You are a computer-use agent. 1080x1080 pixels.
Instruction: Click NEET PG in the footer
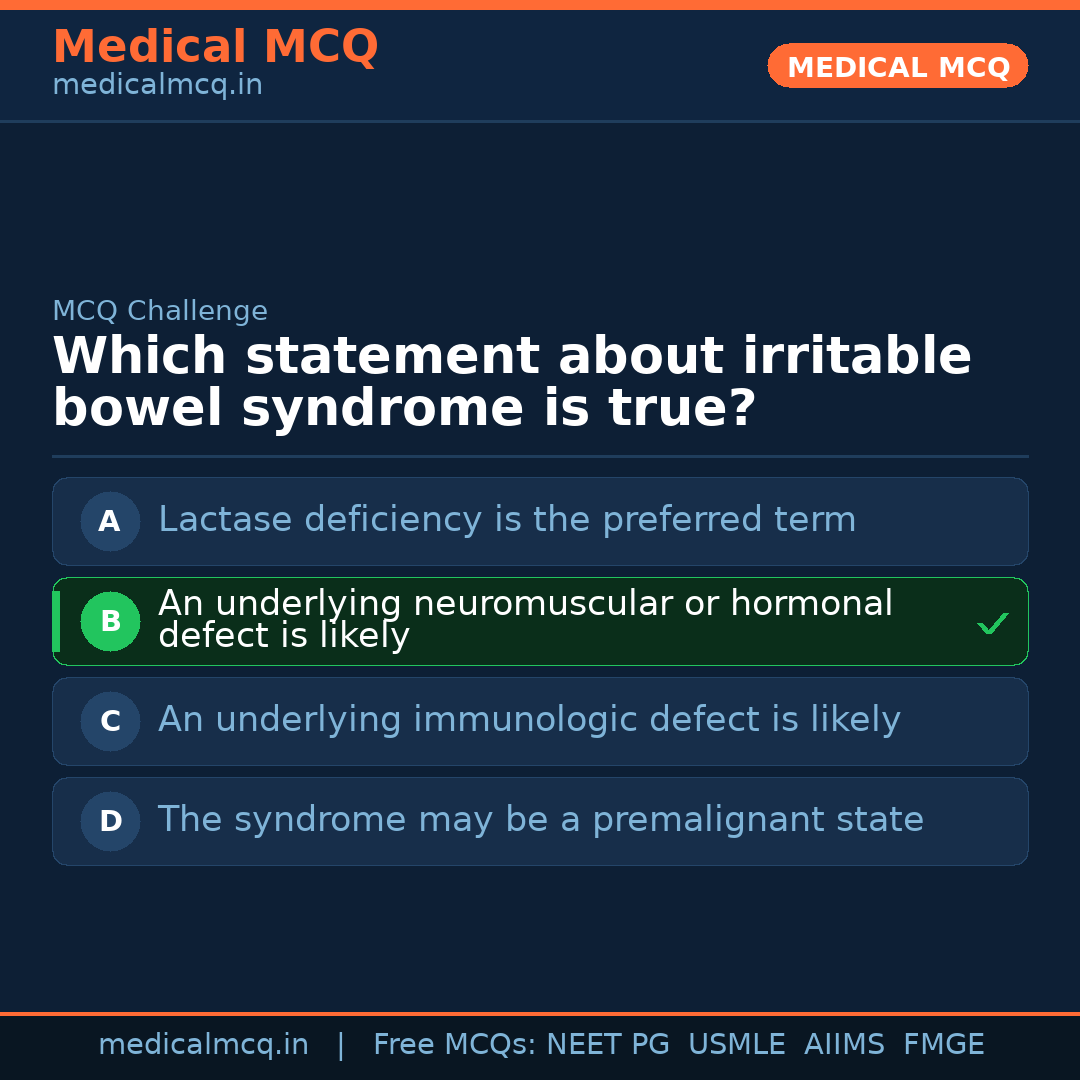click(x=608, y=1045)
